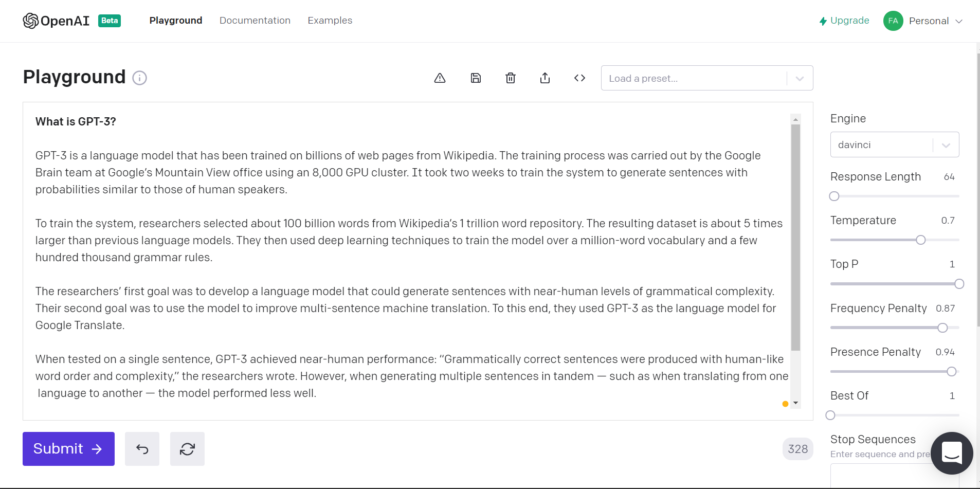980x489 pixels.
Task: Delete preset using trash icon
Action: pos(511,78)
